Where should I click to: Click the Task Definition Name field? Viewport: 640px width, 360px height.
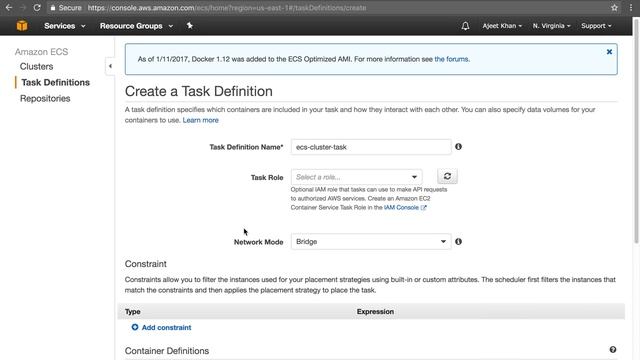point(371,147)
